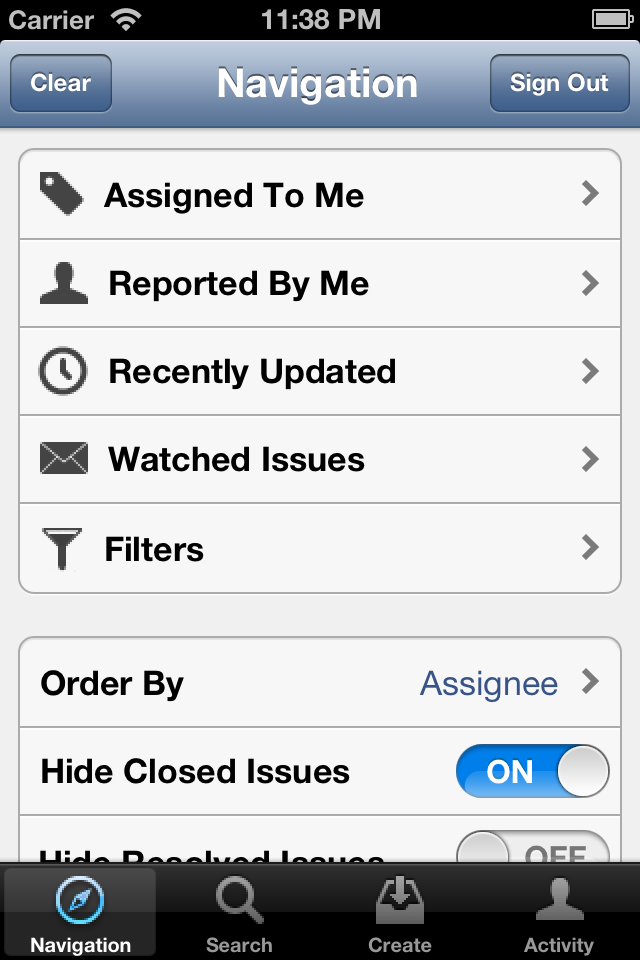The image size is (640, 960).
Task: Open the Recently Updated list item
Action: (320, 371)
